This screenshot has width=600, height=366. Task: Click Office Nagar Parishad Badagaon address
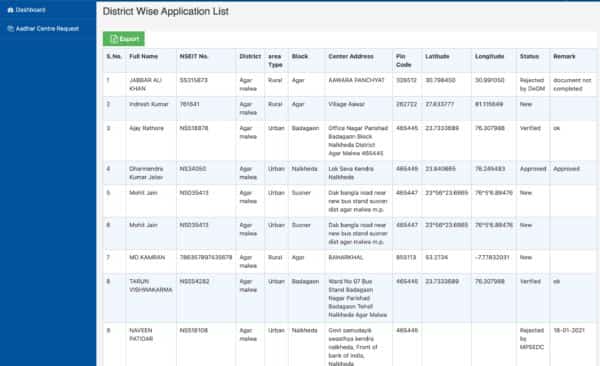click(358, 141)
